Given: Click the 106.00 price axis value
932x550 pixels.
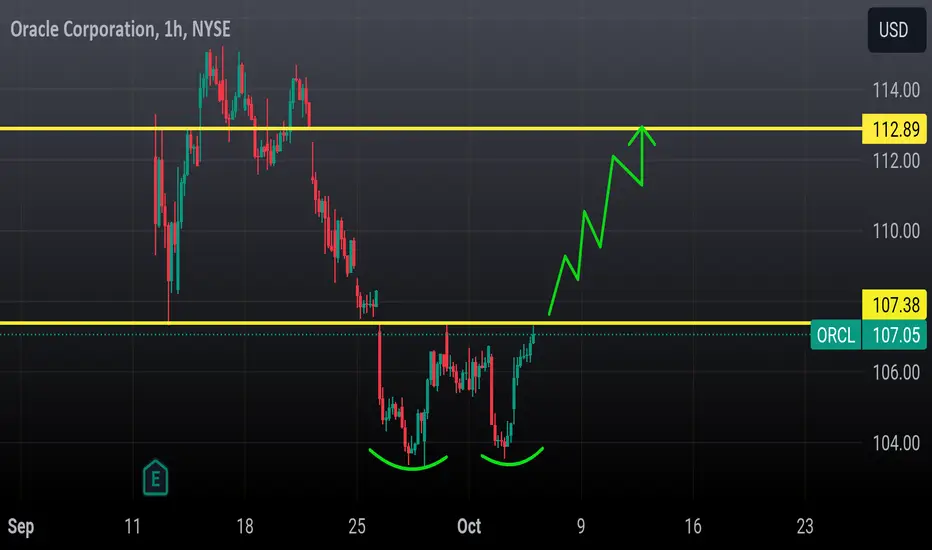Looking at the screenshot, I should tap(896, 372).
